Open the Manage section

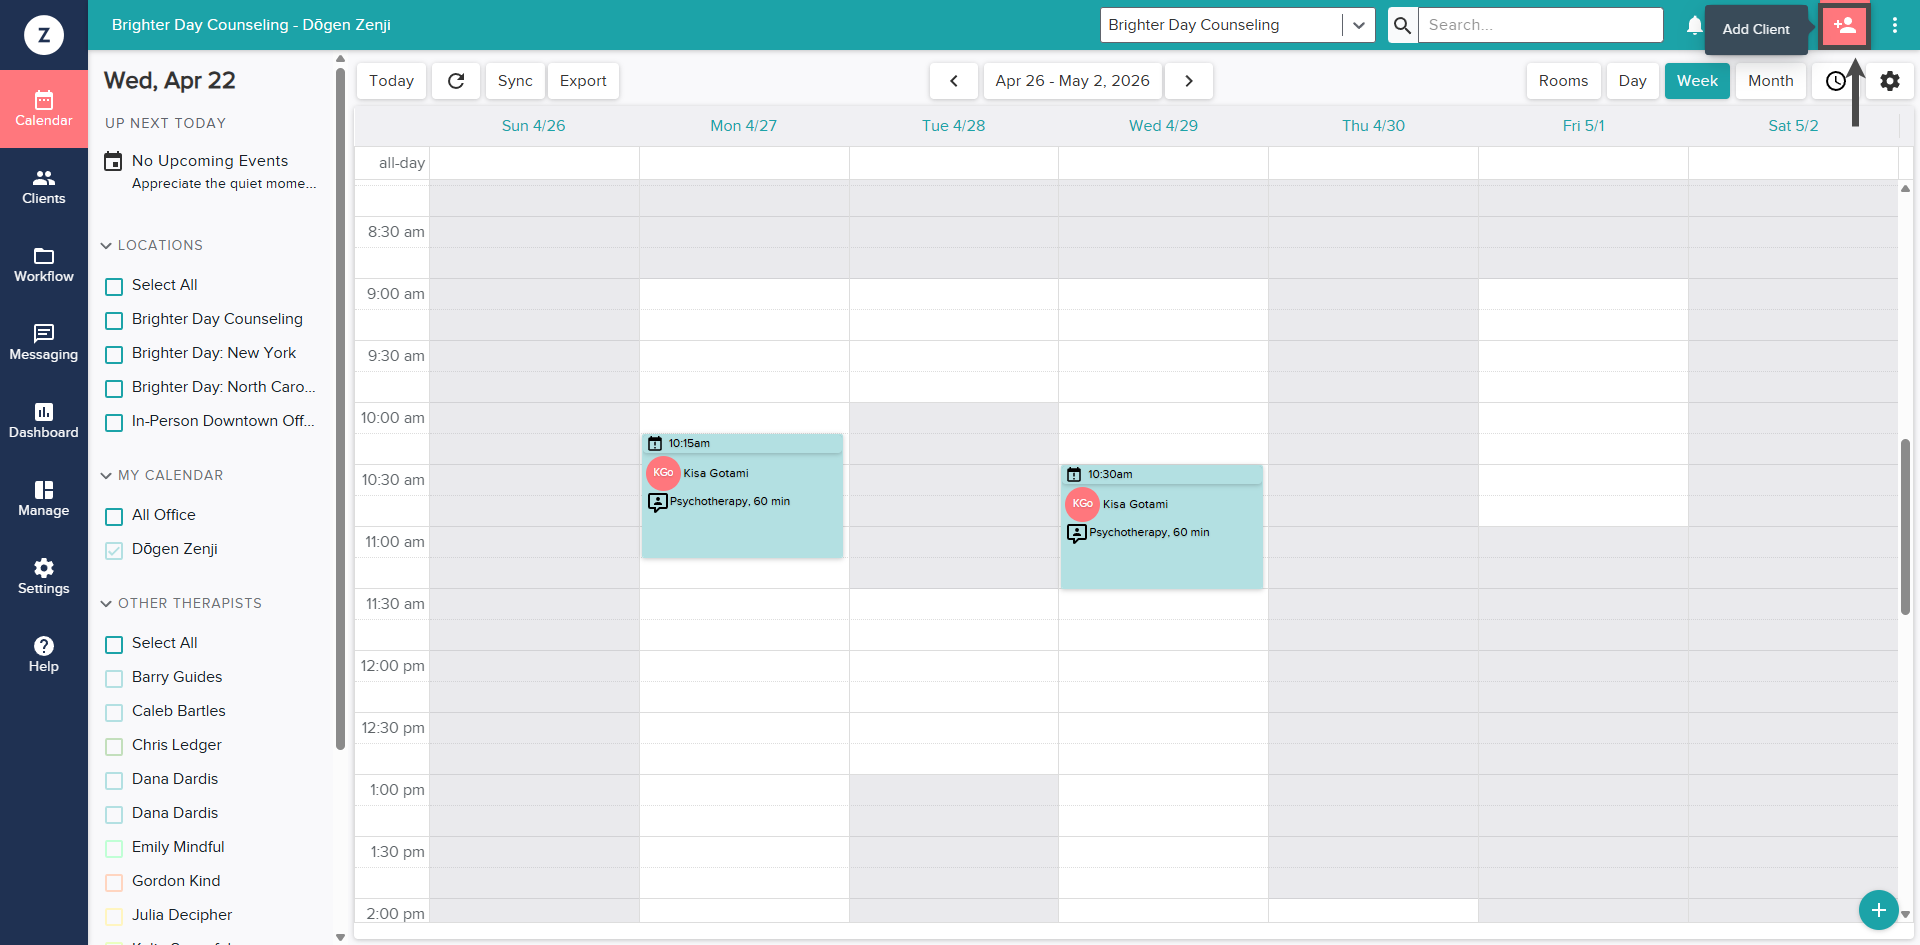coord(44,499)
